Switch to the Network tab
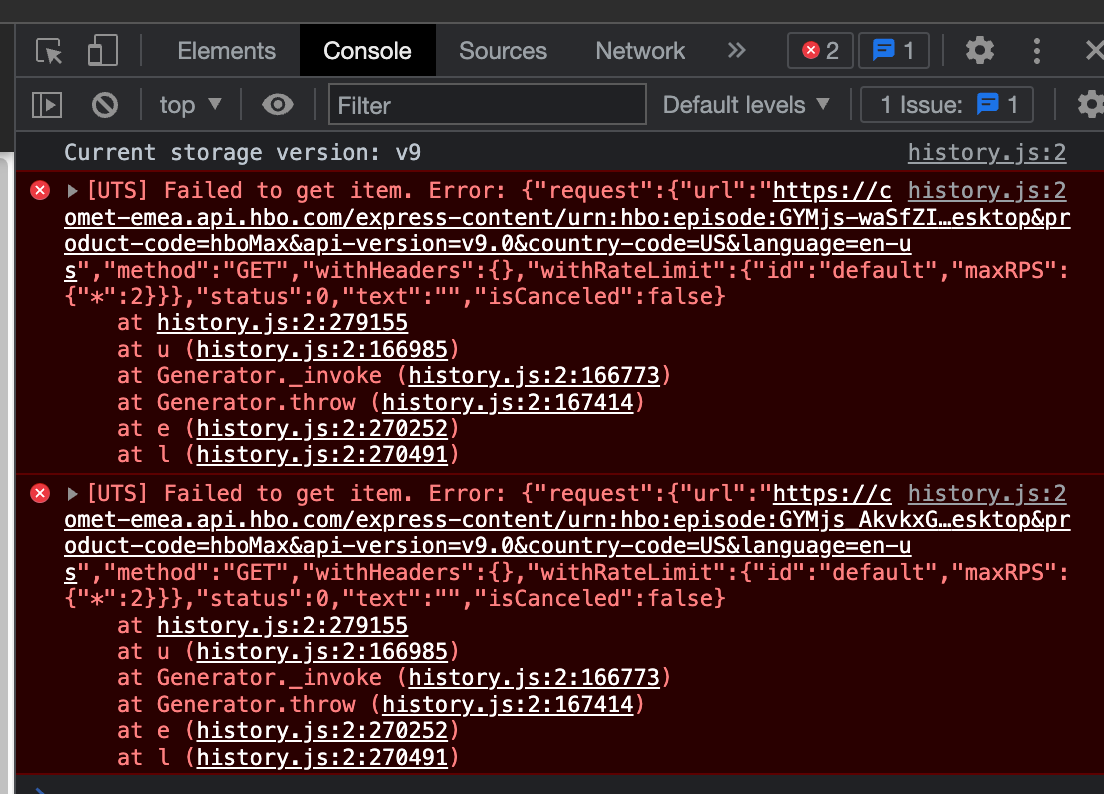Viewport: 1104px width, 794px height. (639, 50)
